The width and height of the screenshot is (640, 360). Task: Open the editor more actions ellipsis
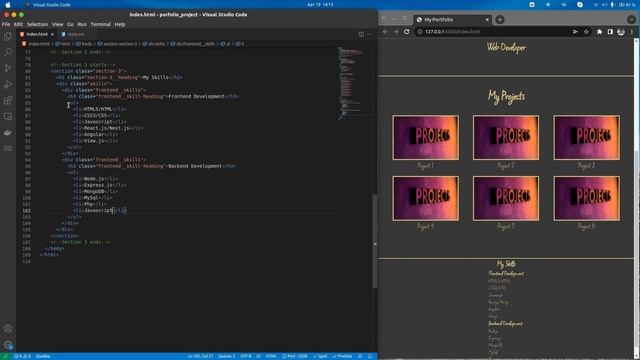(x=370, y=34)
